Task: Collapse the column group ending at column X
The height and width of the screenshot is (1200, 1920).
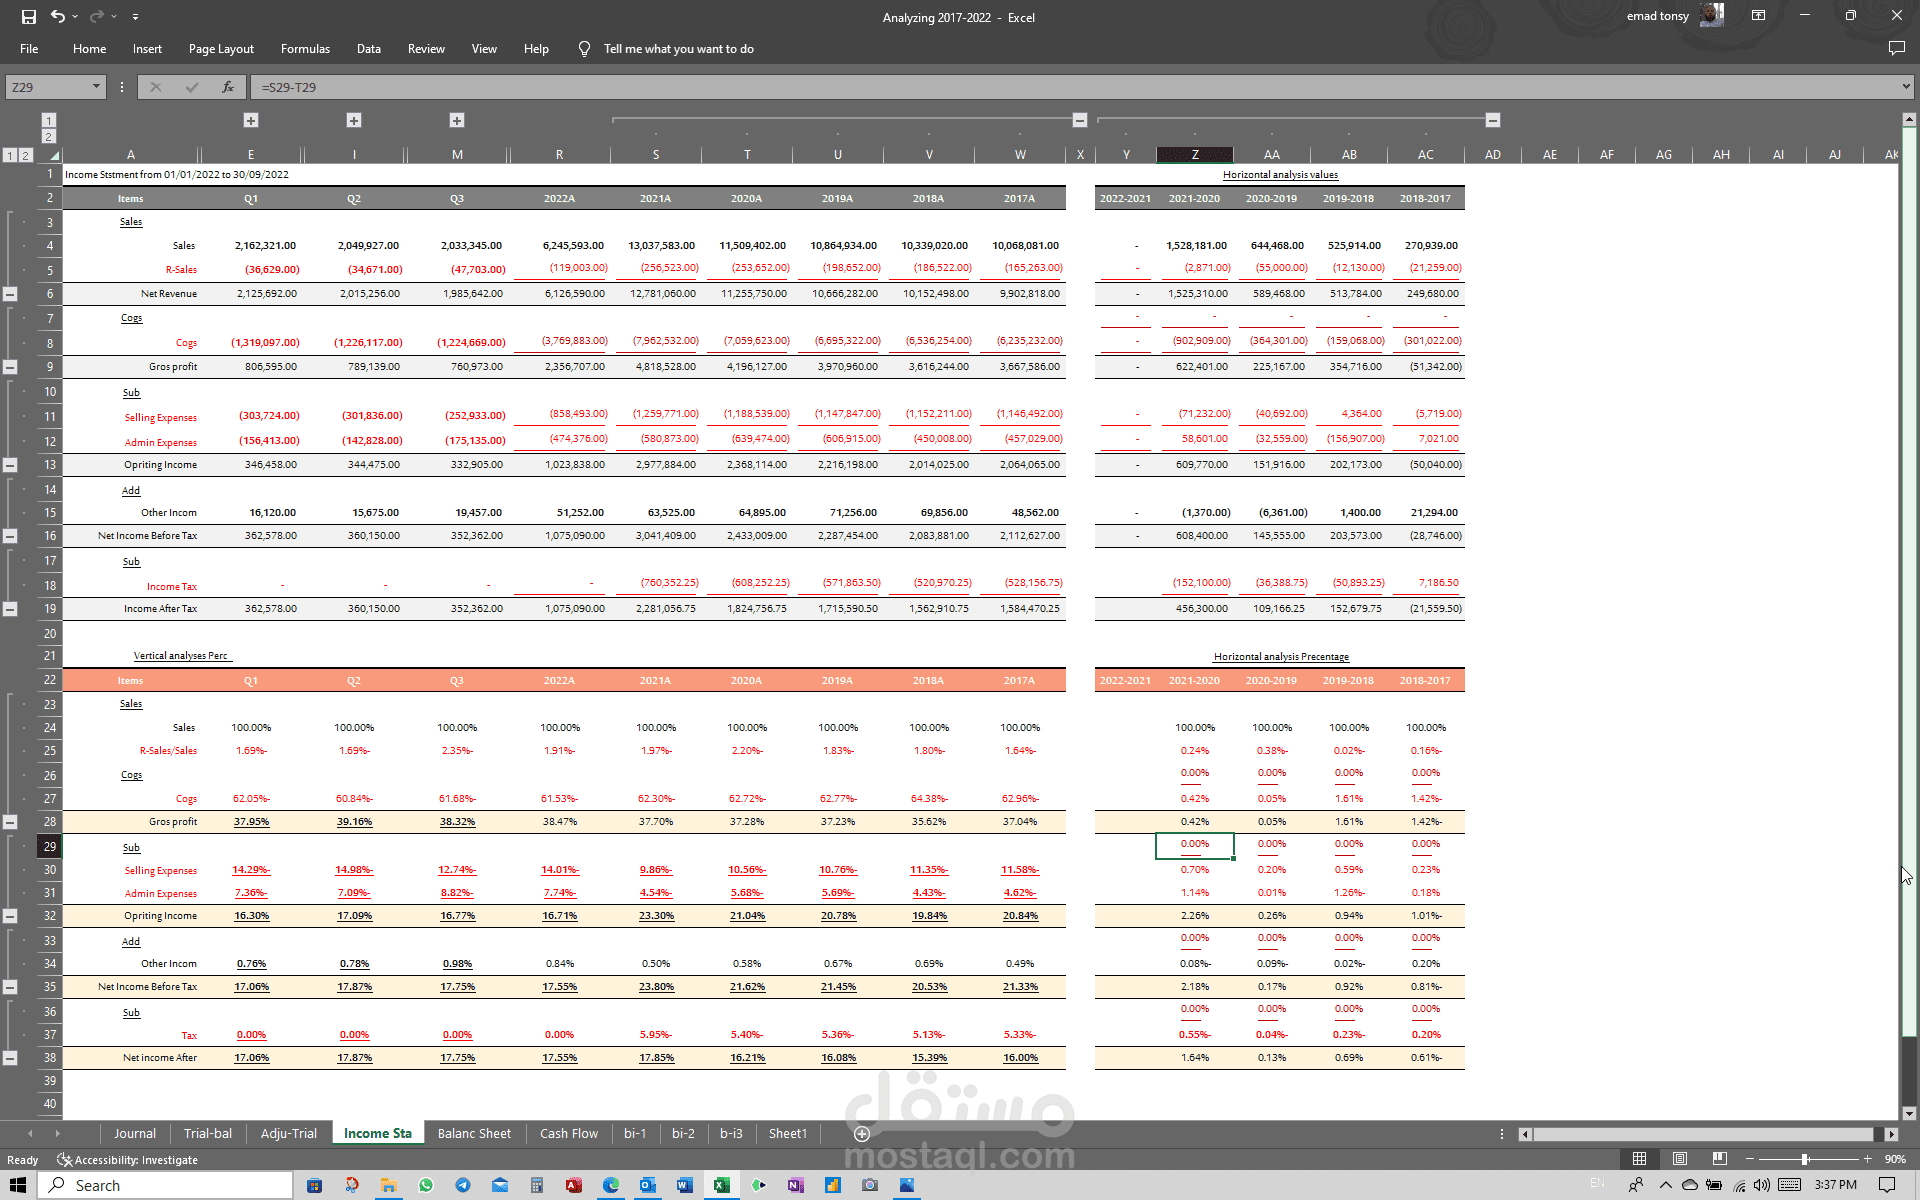Action: [1080, 120]
